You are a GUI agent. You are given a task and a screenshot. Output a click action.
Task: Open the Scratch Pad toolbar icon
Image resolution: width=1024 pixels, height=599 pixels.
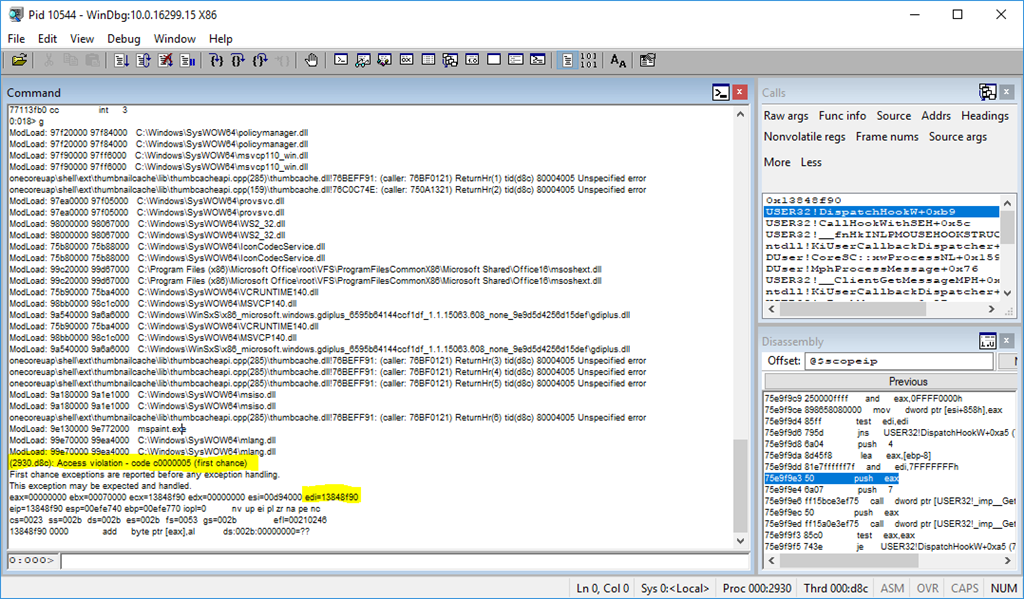click(494, 60)
